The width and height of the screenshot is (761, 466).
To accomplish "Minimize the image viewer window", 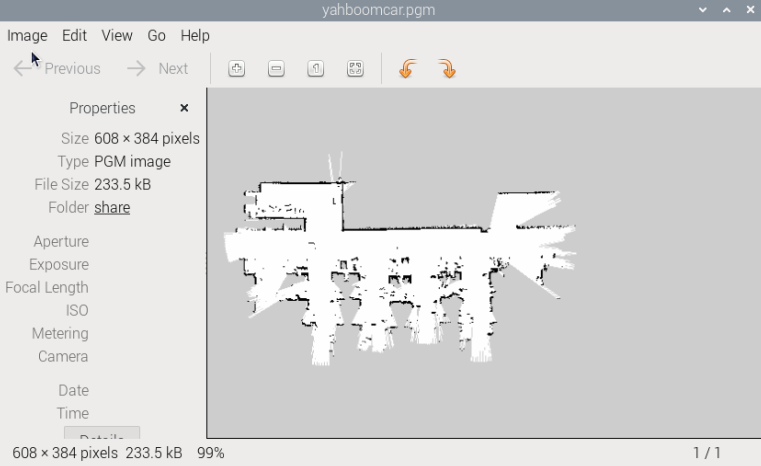I will [703, 10].
